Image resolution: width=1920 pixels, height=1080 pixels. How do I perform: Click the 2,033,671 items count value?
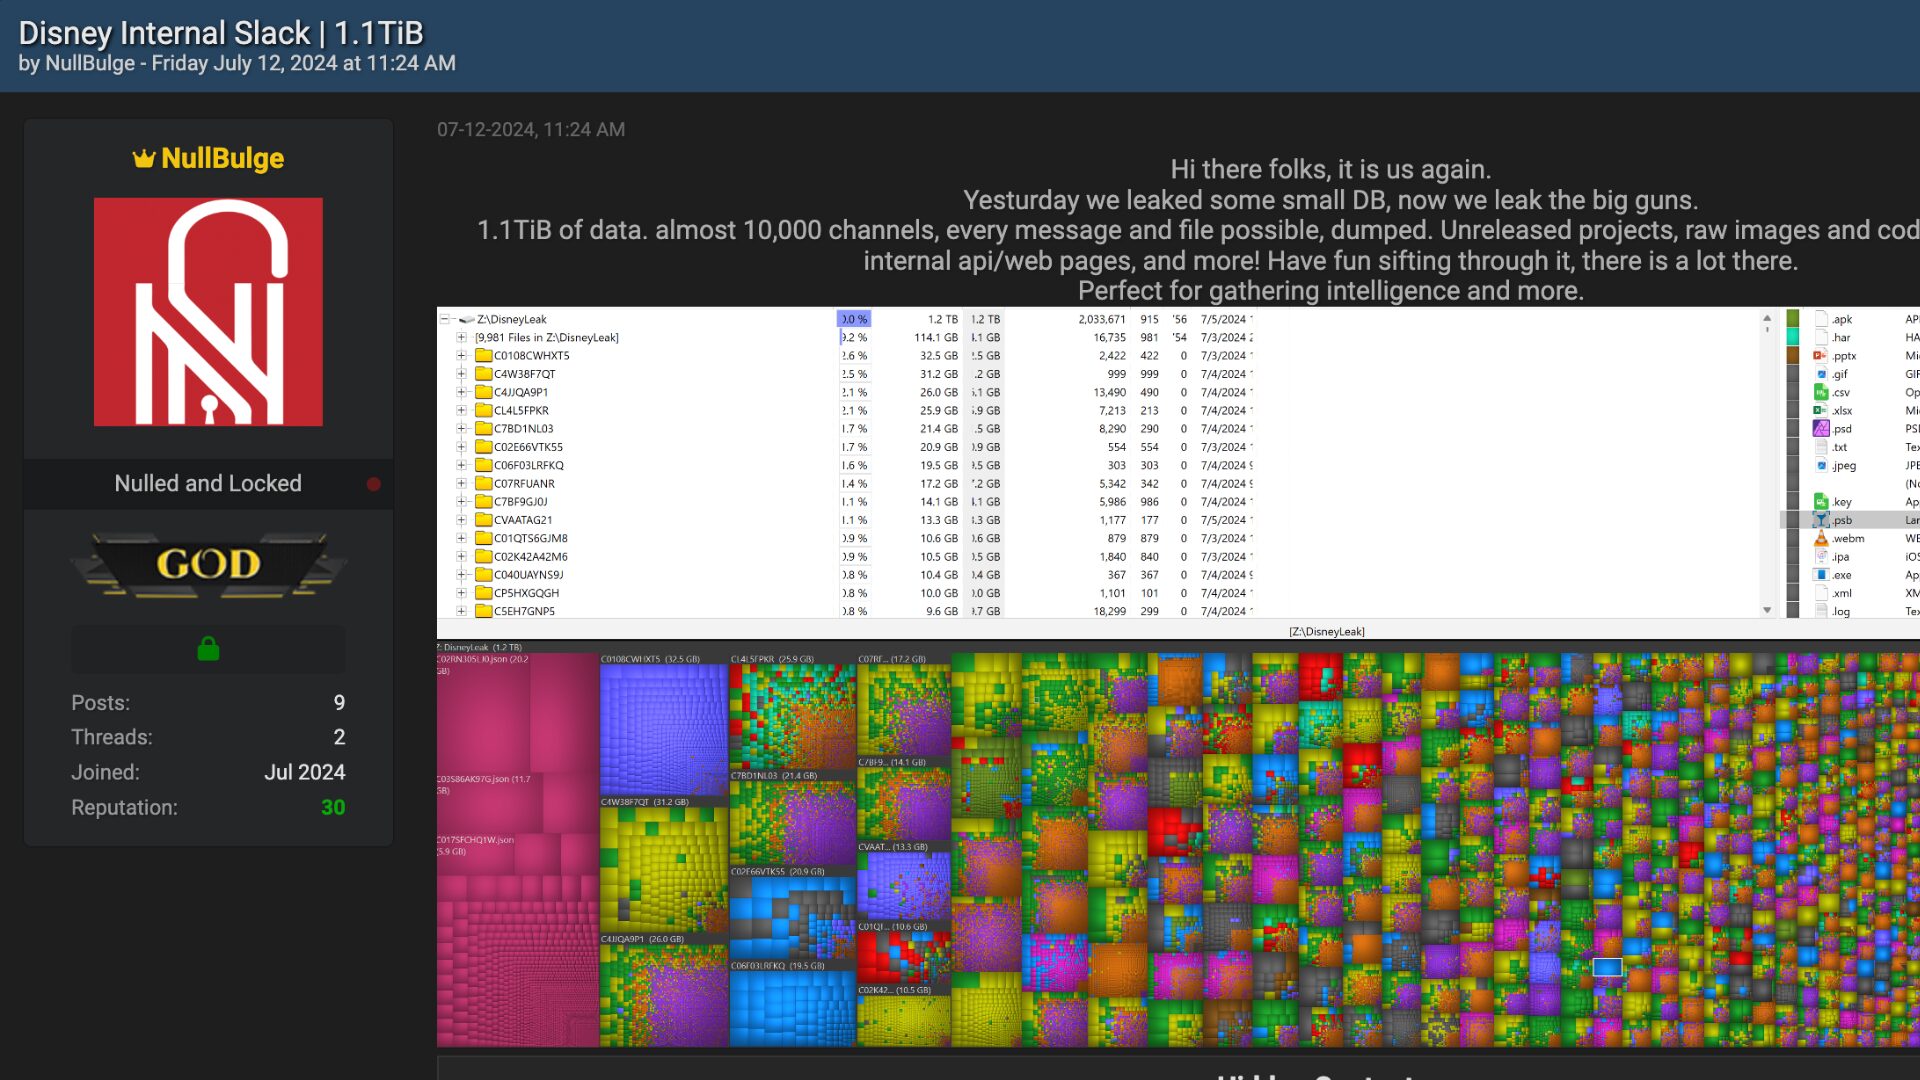1102,320
